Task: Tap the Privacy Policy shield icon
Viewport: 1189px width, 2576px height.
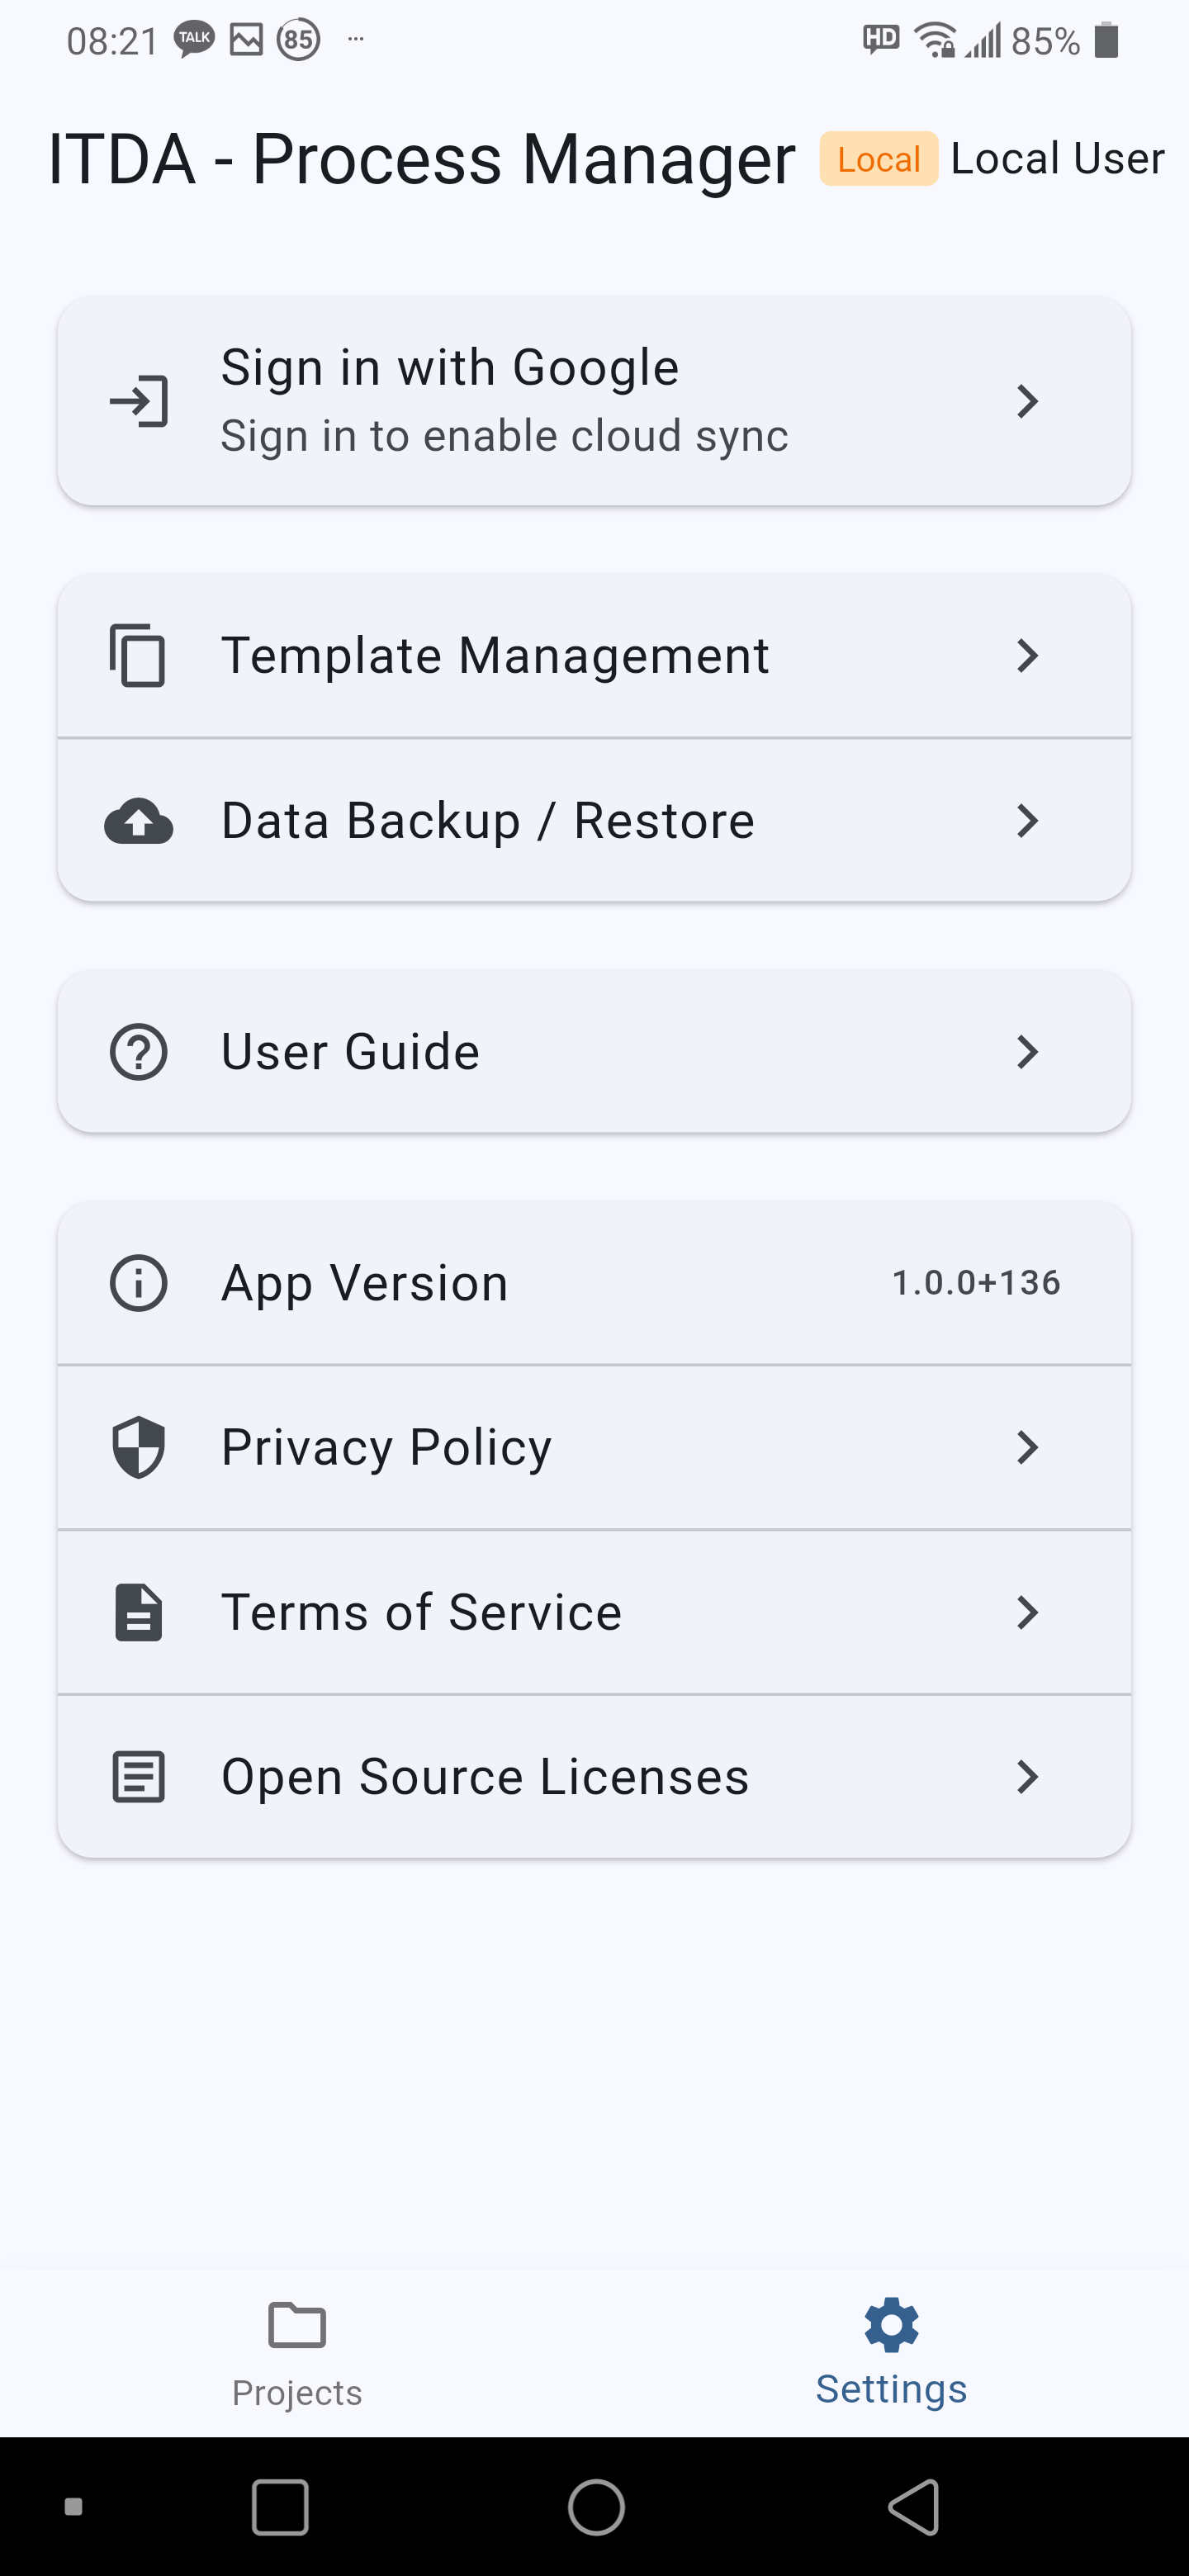Action: 138,1447
